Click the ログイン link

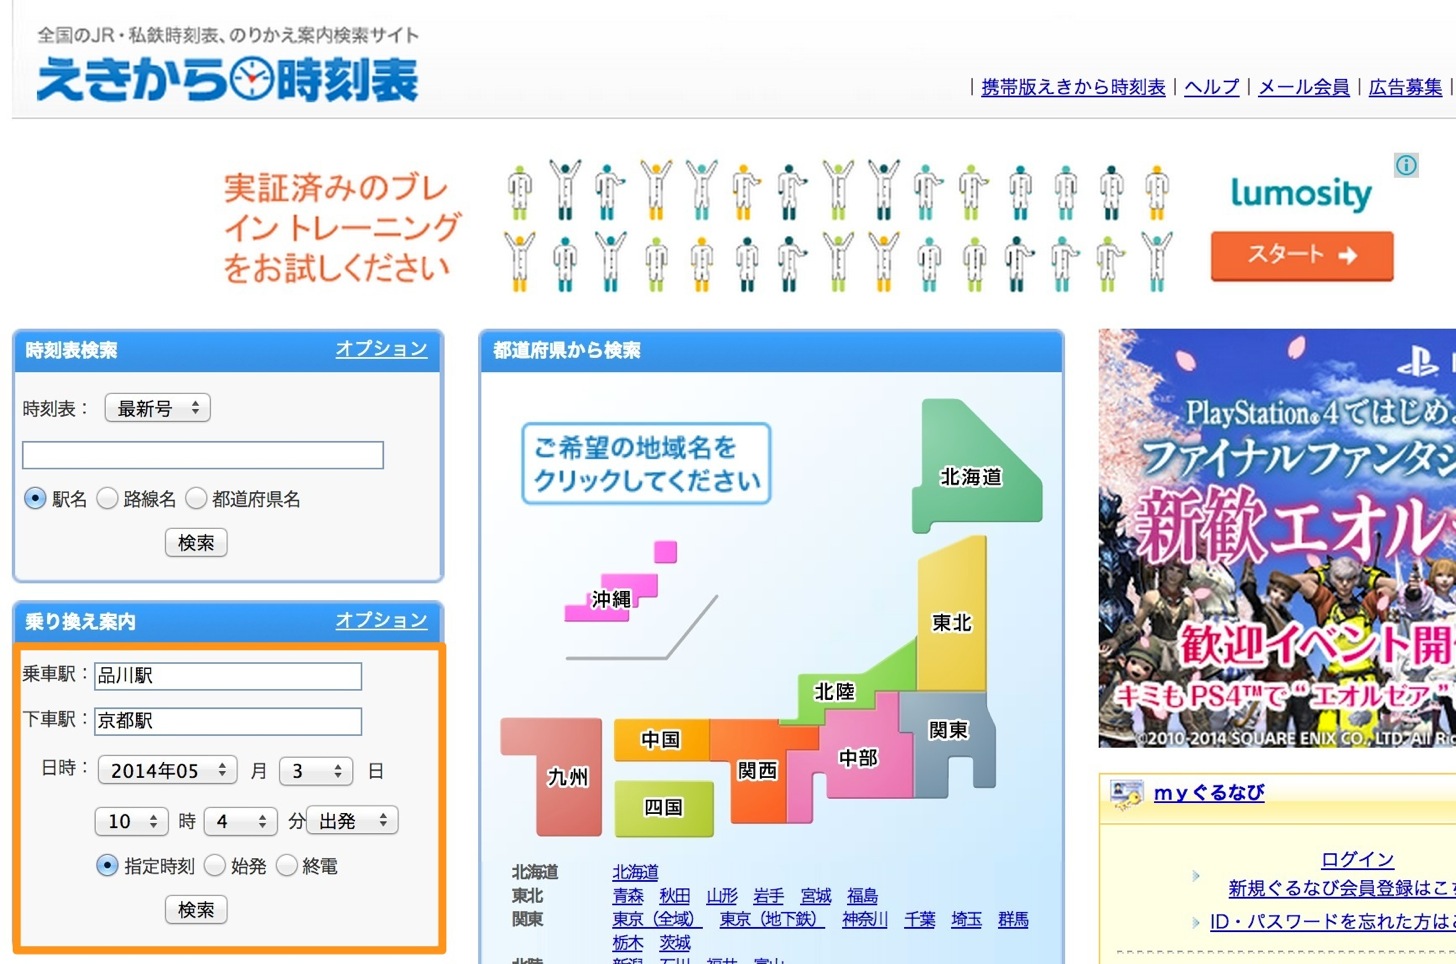click(1357, 859)
